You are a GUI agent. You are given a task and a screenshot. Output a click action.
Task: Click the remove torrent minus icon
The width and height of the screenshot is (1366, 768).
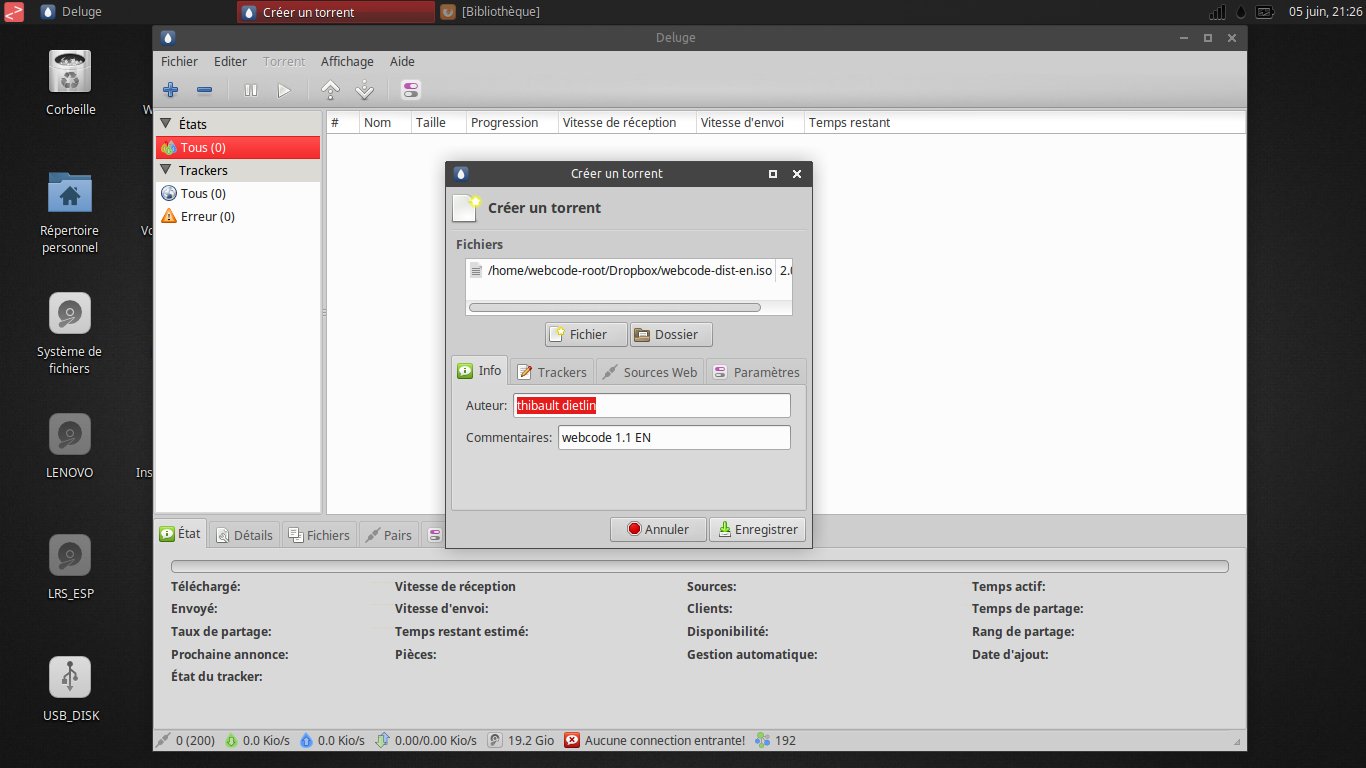204,90
